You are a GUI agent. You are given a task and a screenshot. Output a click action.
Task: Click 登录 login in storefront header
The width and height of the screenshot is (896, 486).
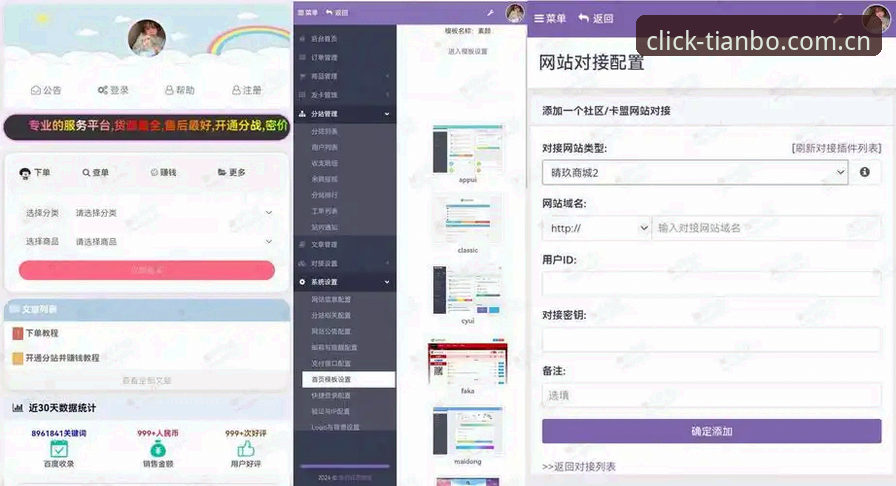[x=113, y=90]
